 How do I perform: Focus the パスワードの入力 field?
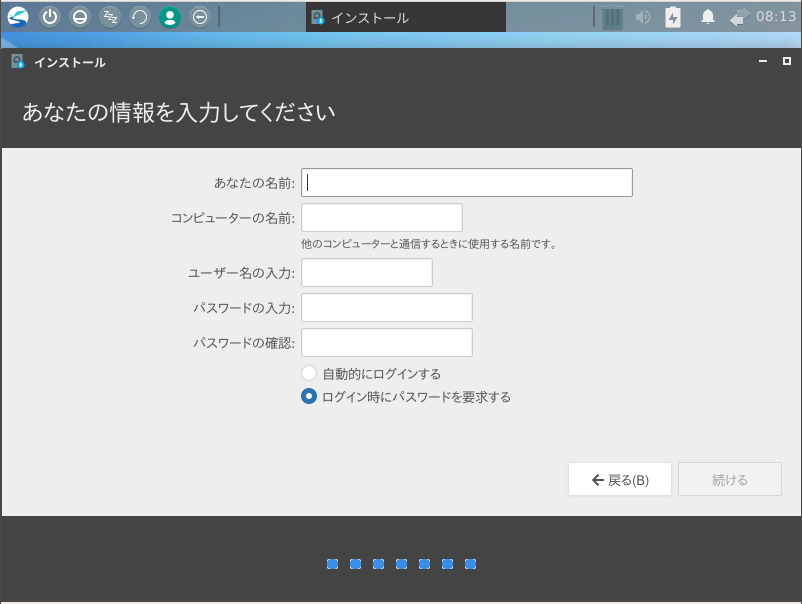click(387, 307)
